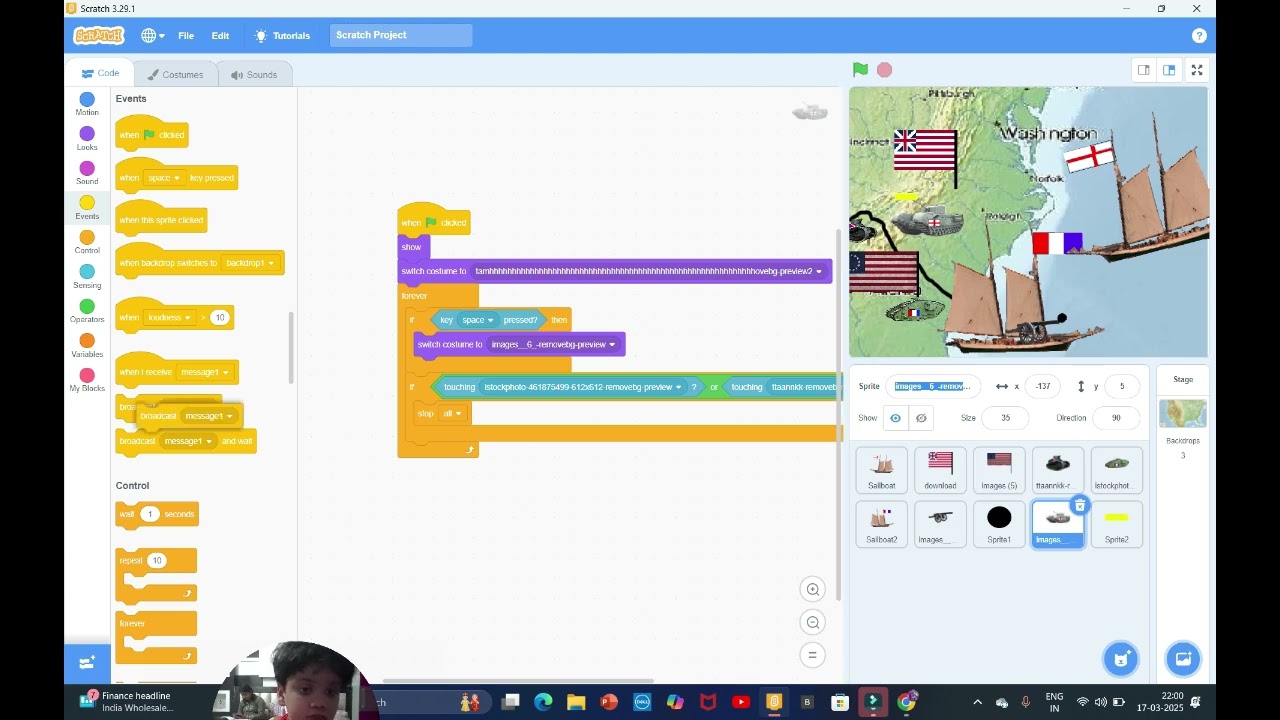Screen dimensions: 1280x720
Task: Click the sprite y position field
Action: point(1122,386)
